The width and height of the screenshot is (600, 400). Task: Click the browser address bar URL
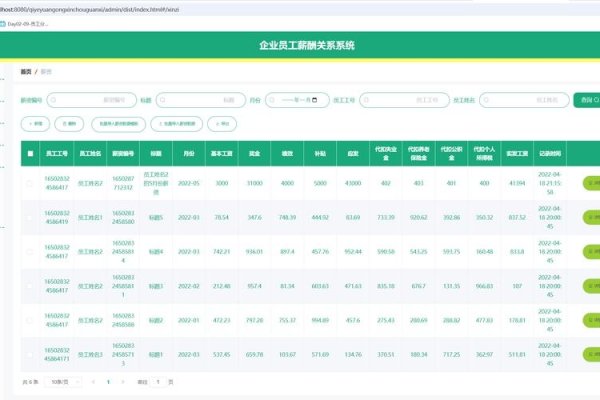(x=90, y=9)
